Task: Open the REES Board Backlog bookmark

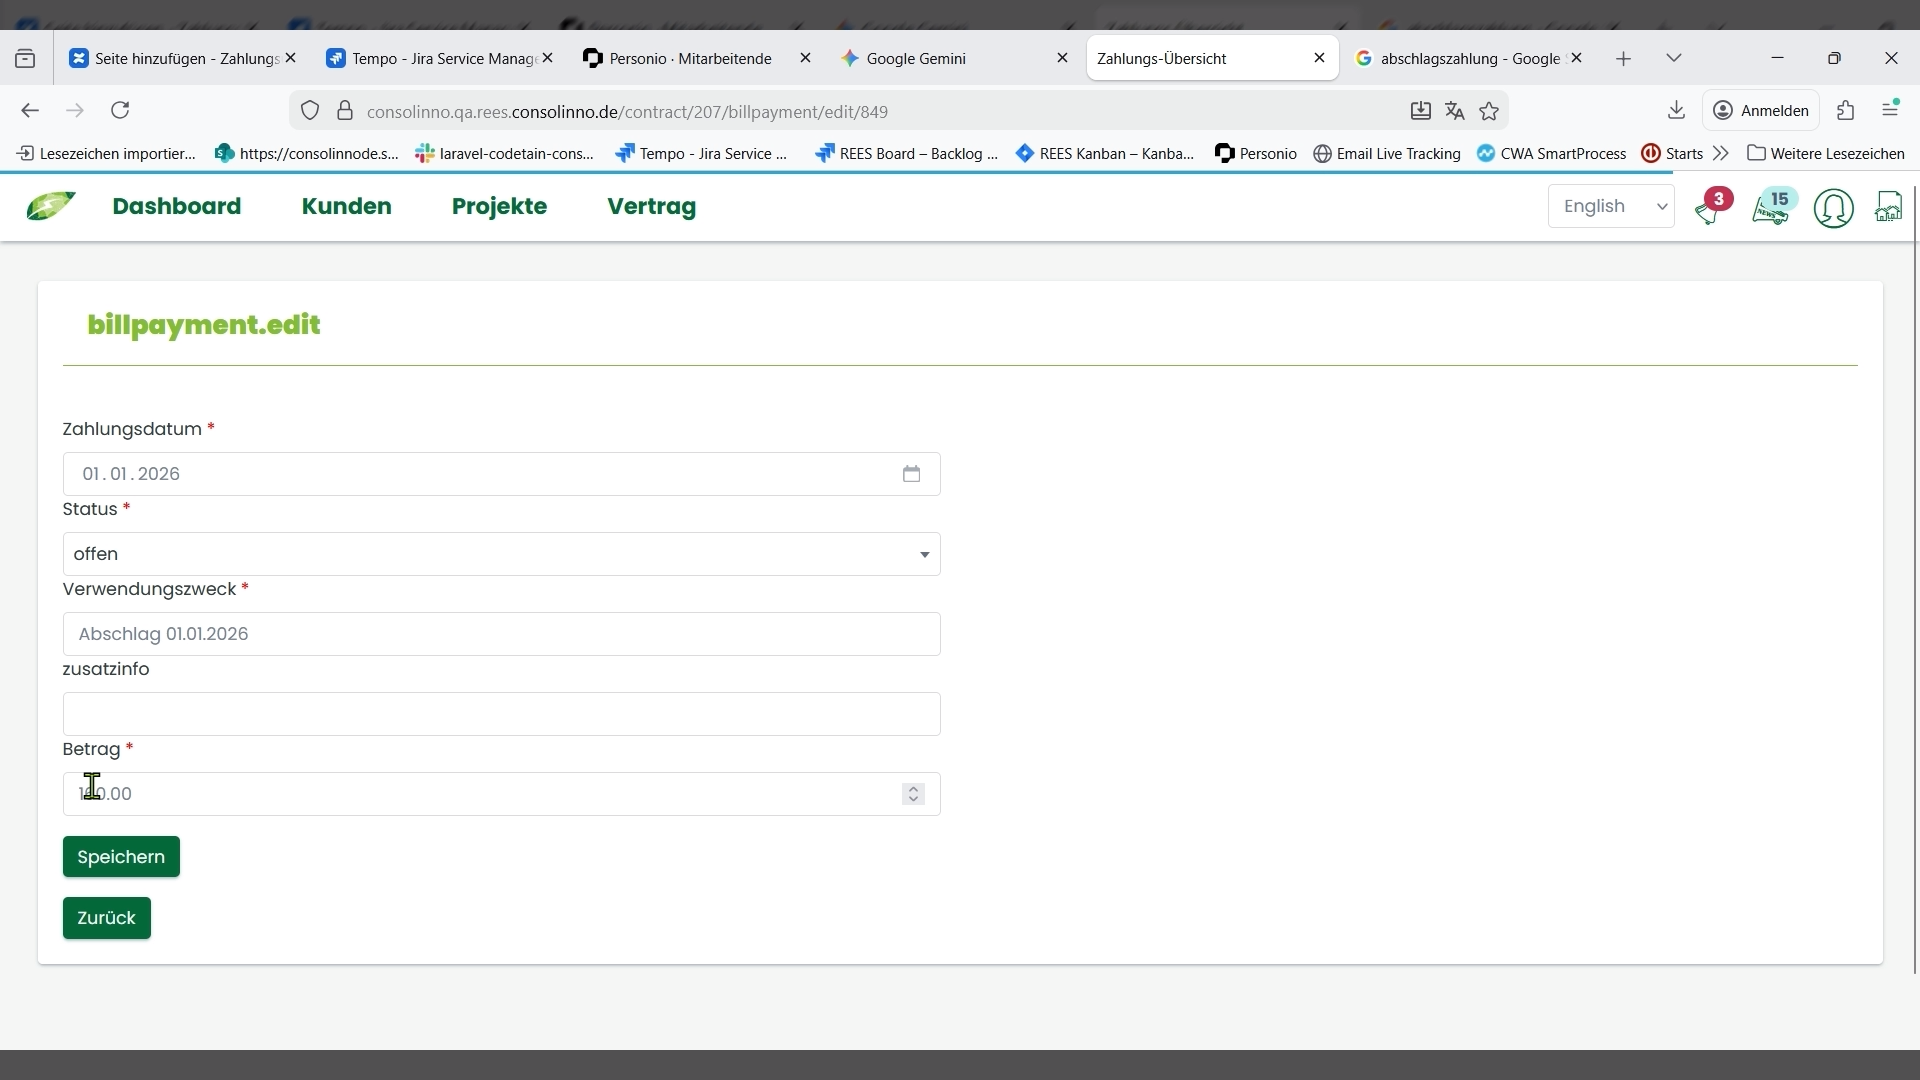Action: coord(907,153)
